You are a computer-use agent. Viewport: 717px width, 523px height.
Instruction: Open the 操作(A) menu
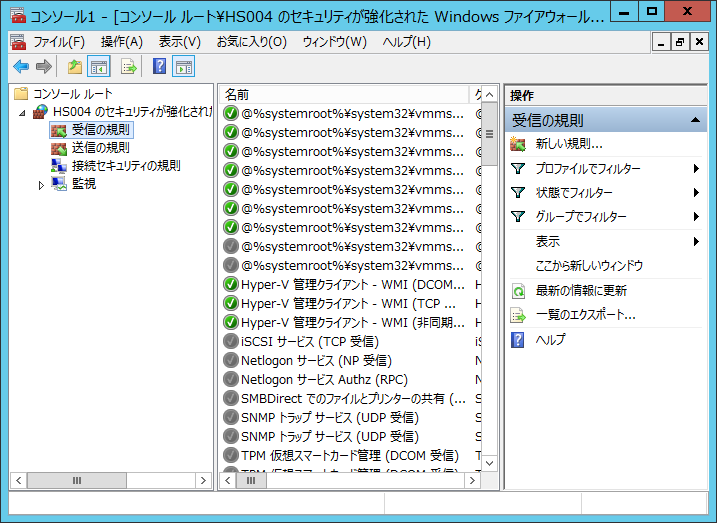coord(122,42)
